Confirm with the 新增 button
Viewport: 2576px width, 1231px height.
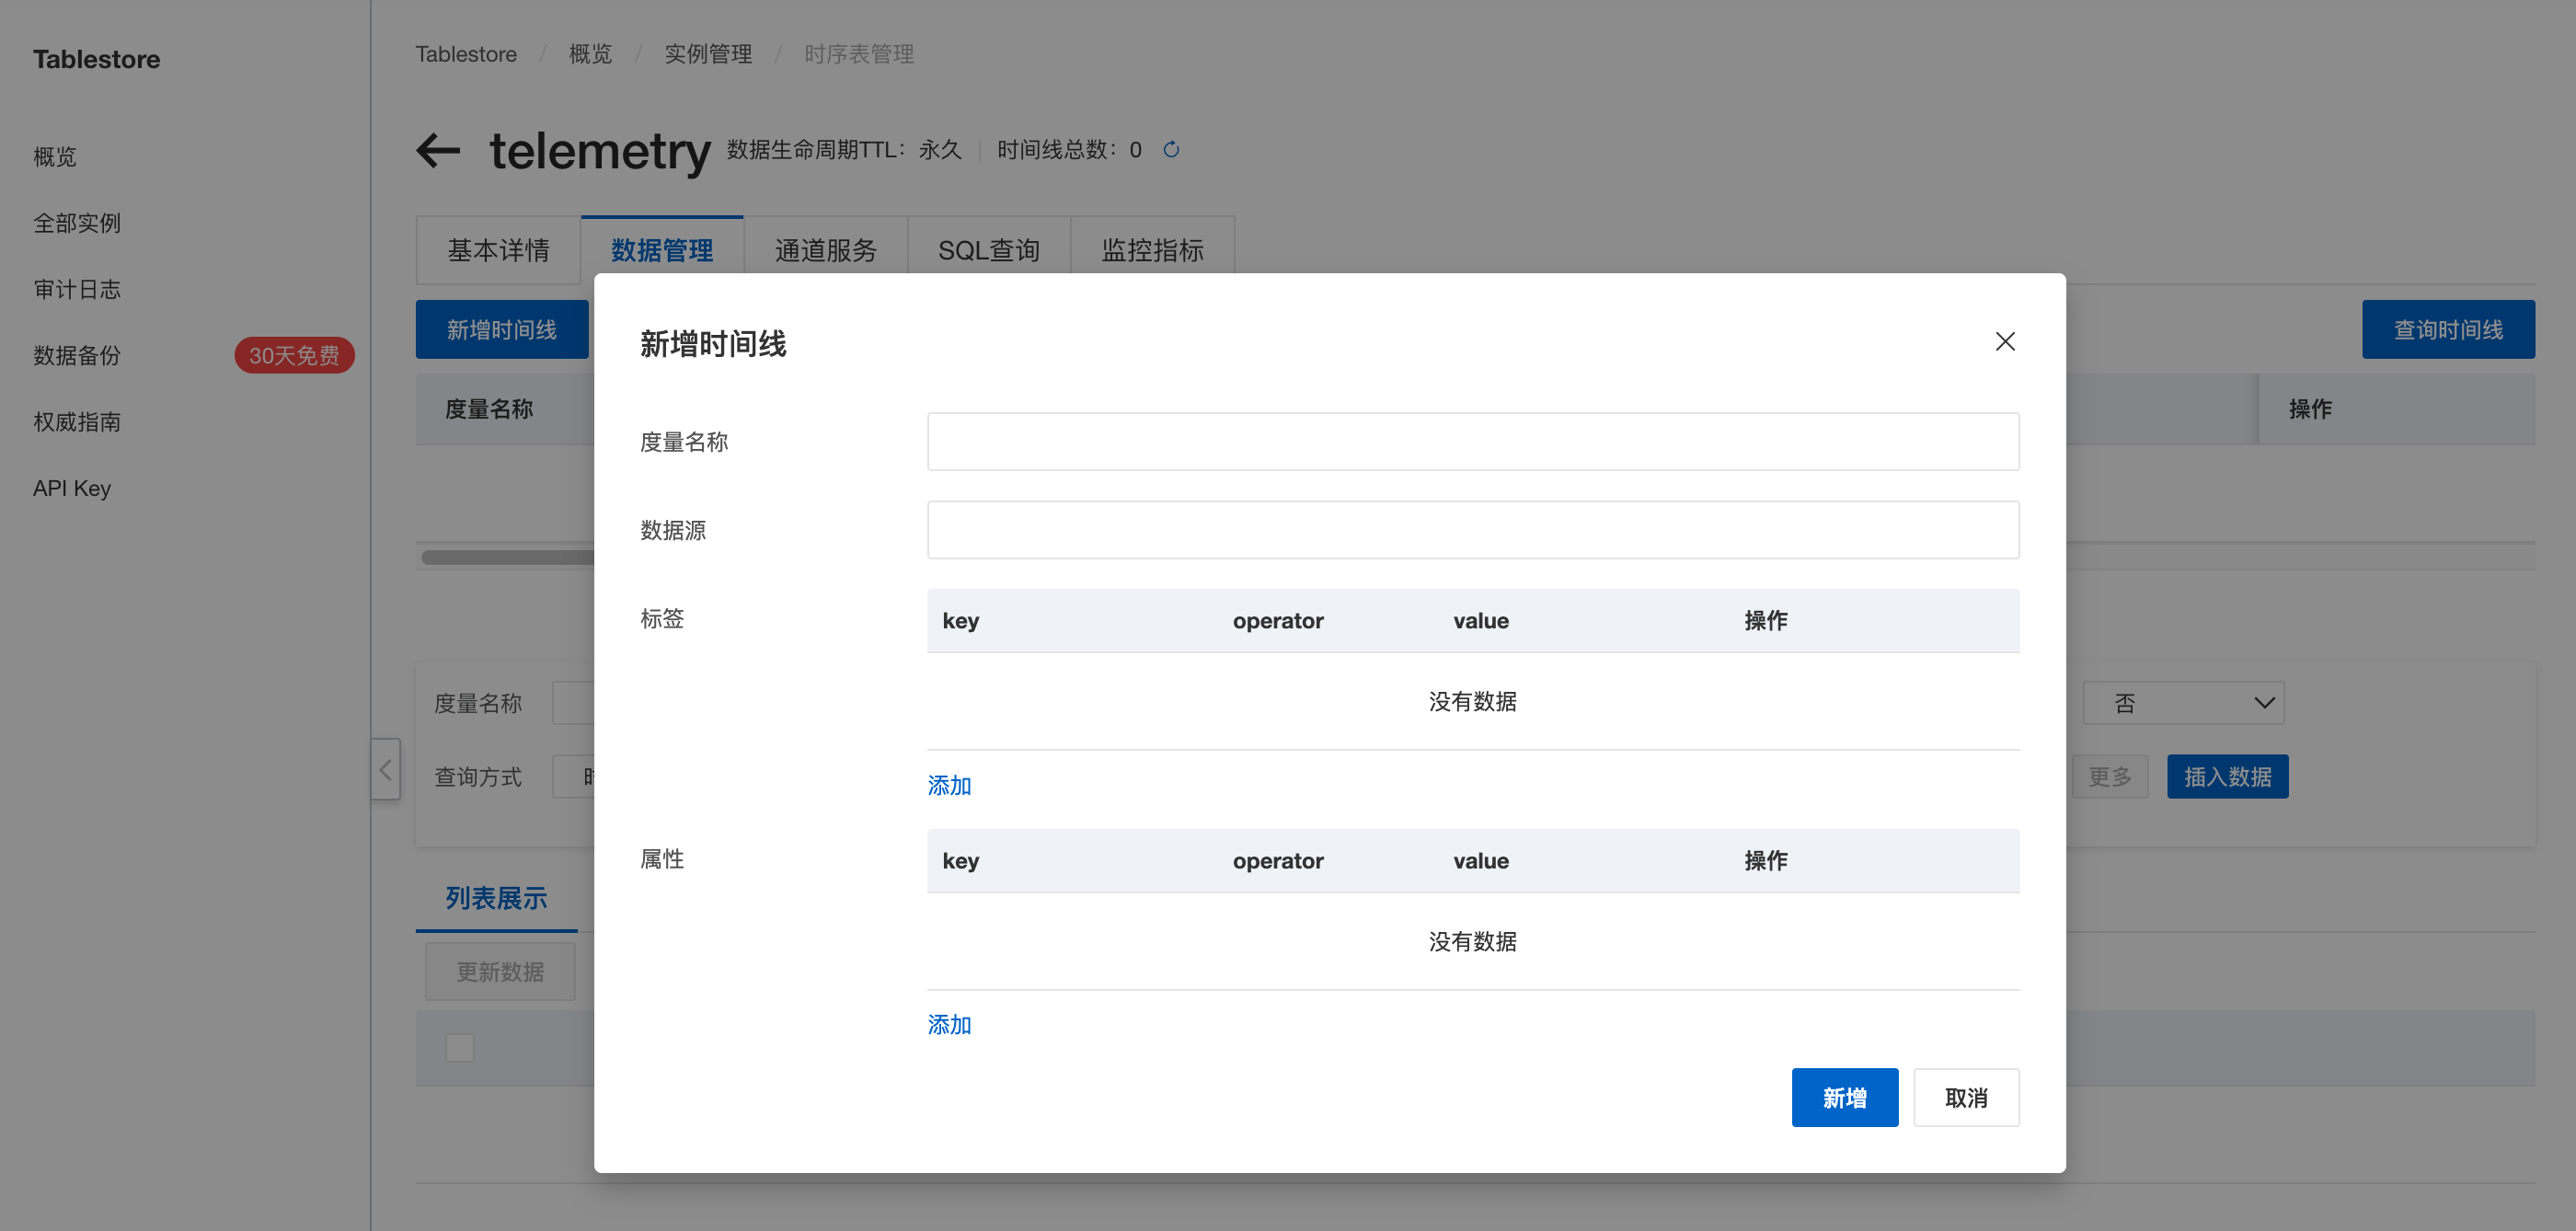coord(1844,1098)
